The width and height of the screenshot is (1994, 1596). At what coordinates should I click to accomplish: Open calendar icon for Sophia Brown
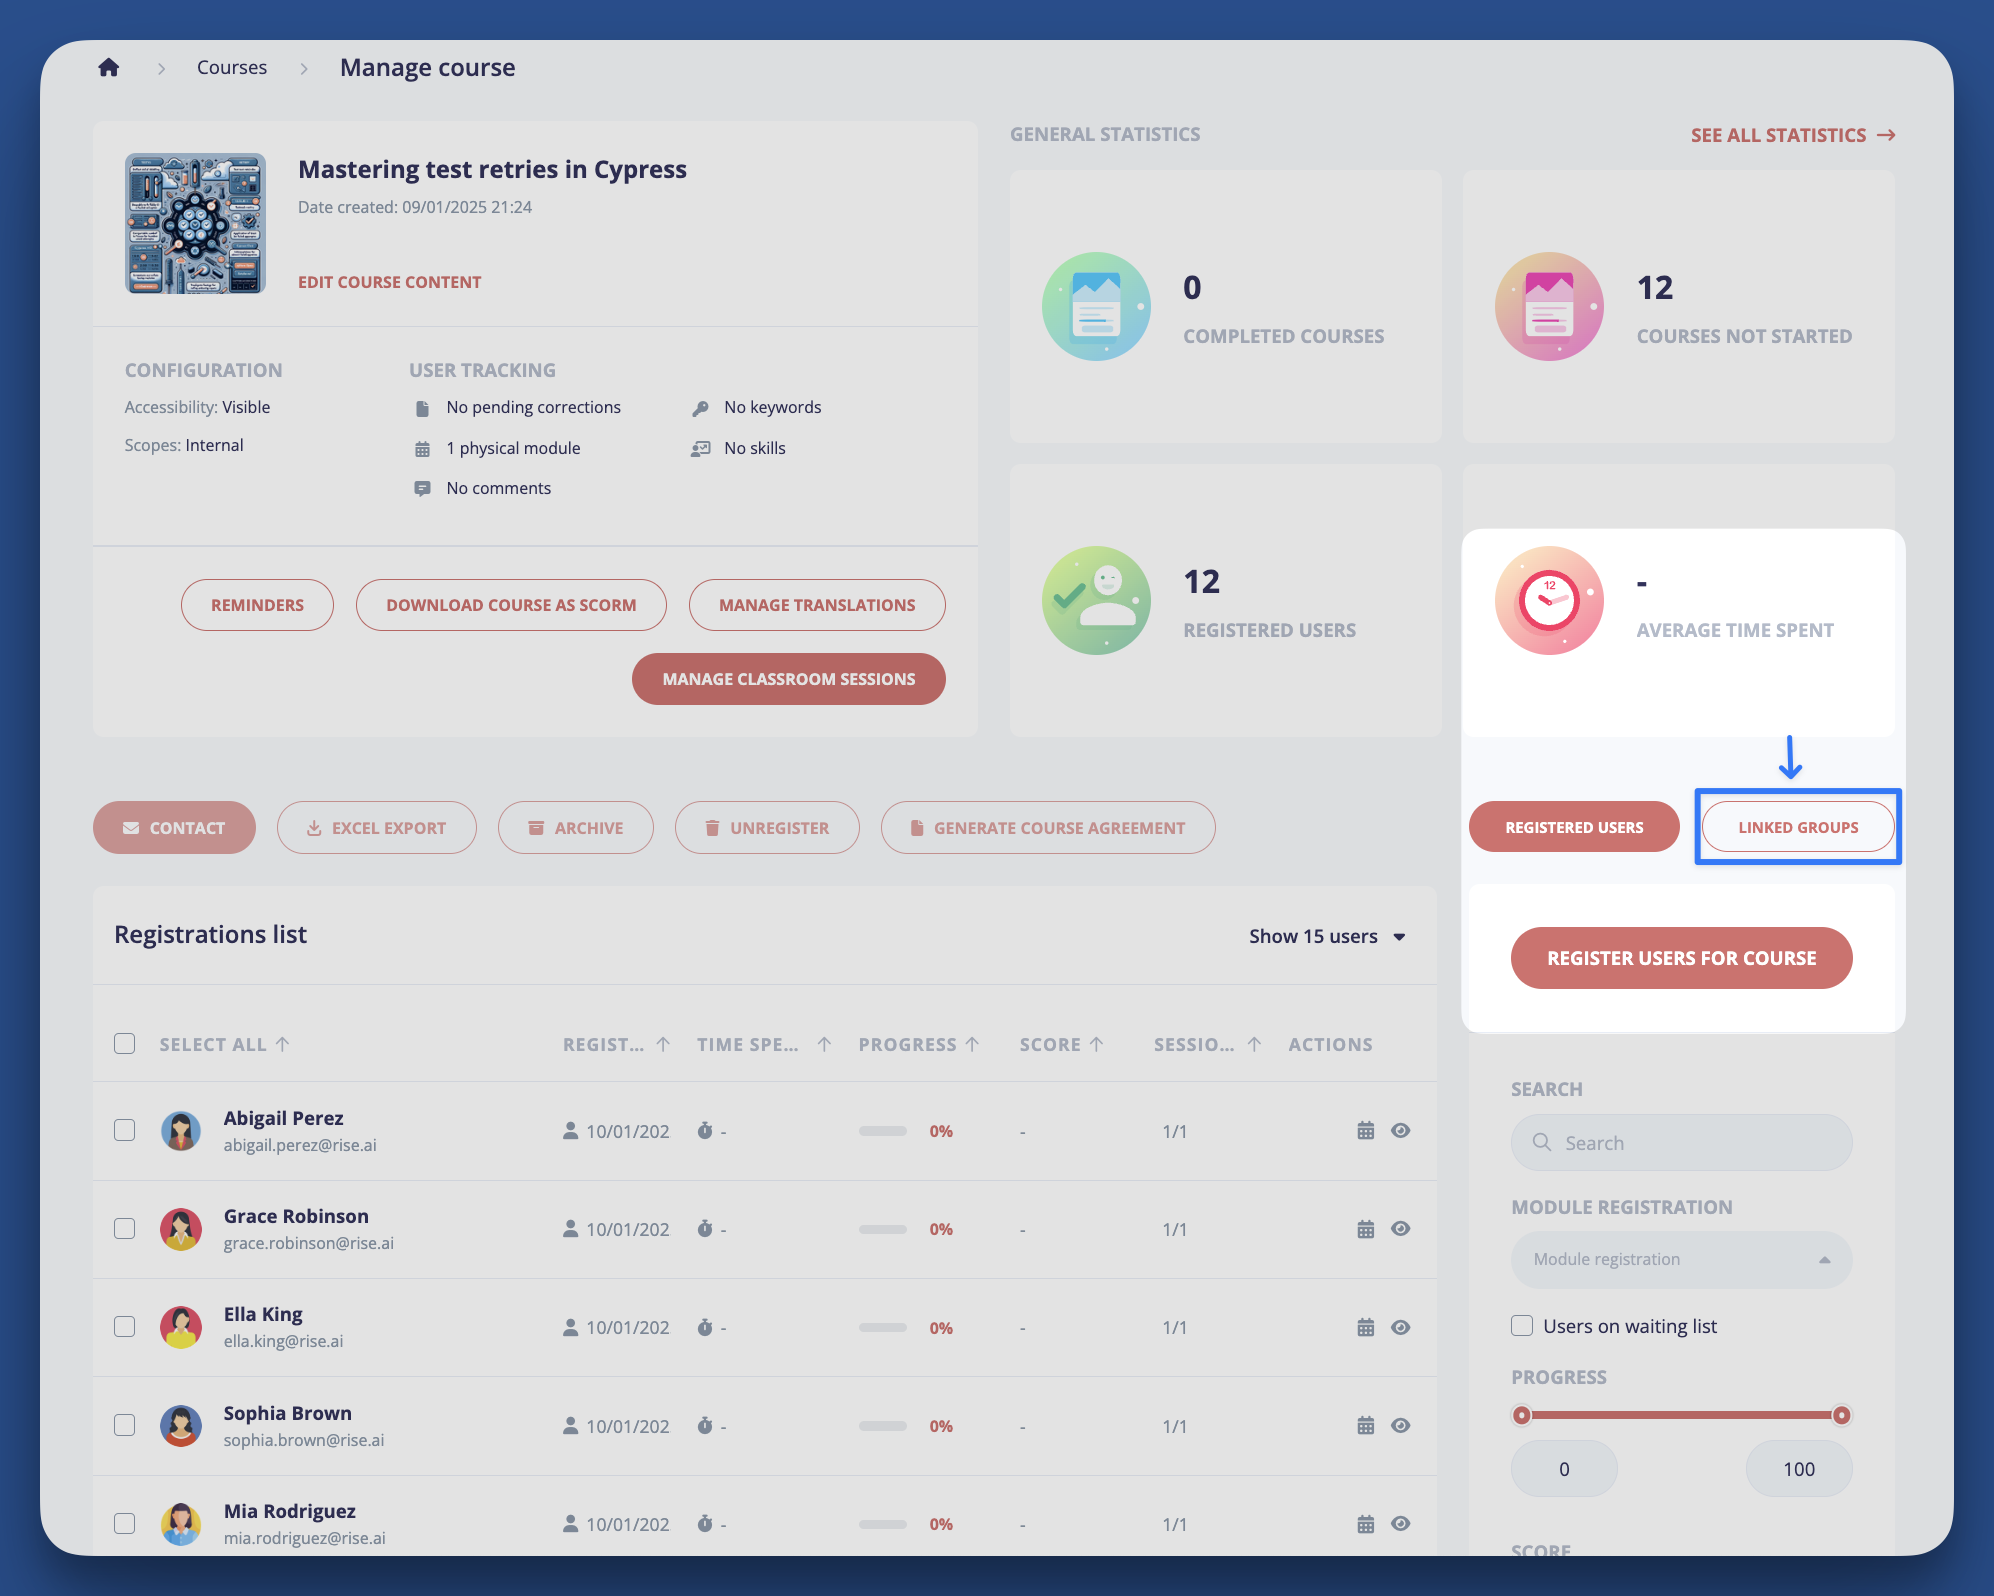click(1366, 1425)
